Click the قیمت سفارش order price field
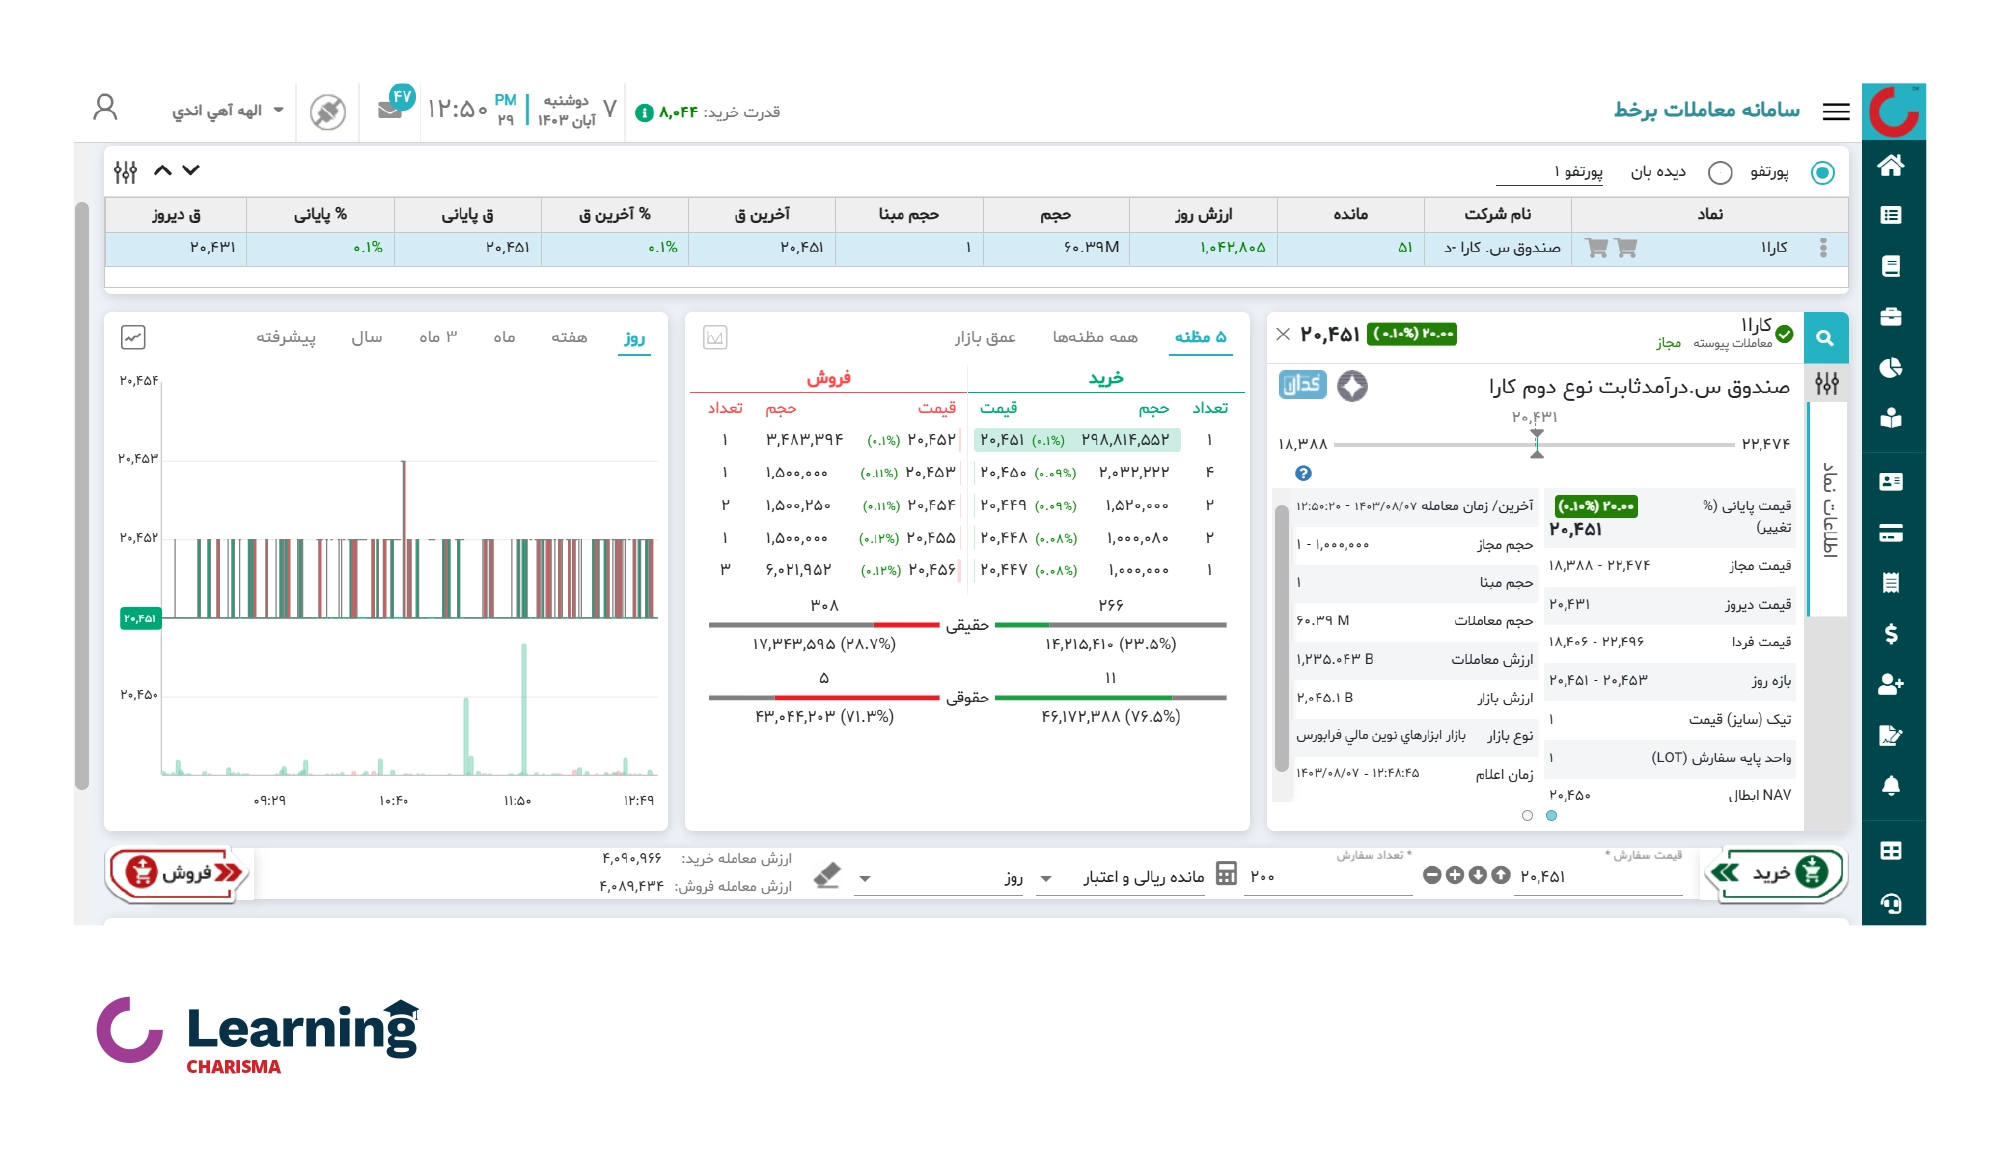The width and height of the screenshot is (2000, 1163). pos(1600,877)
